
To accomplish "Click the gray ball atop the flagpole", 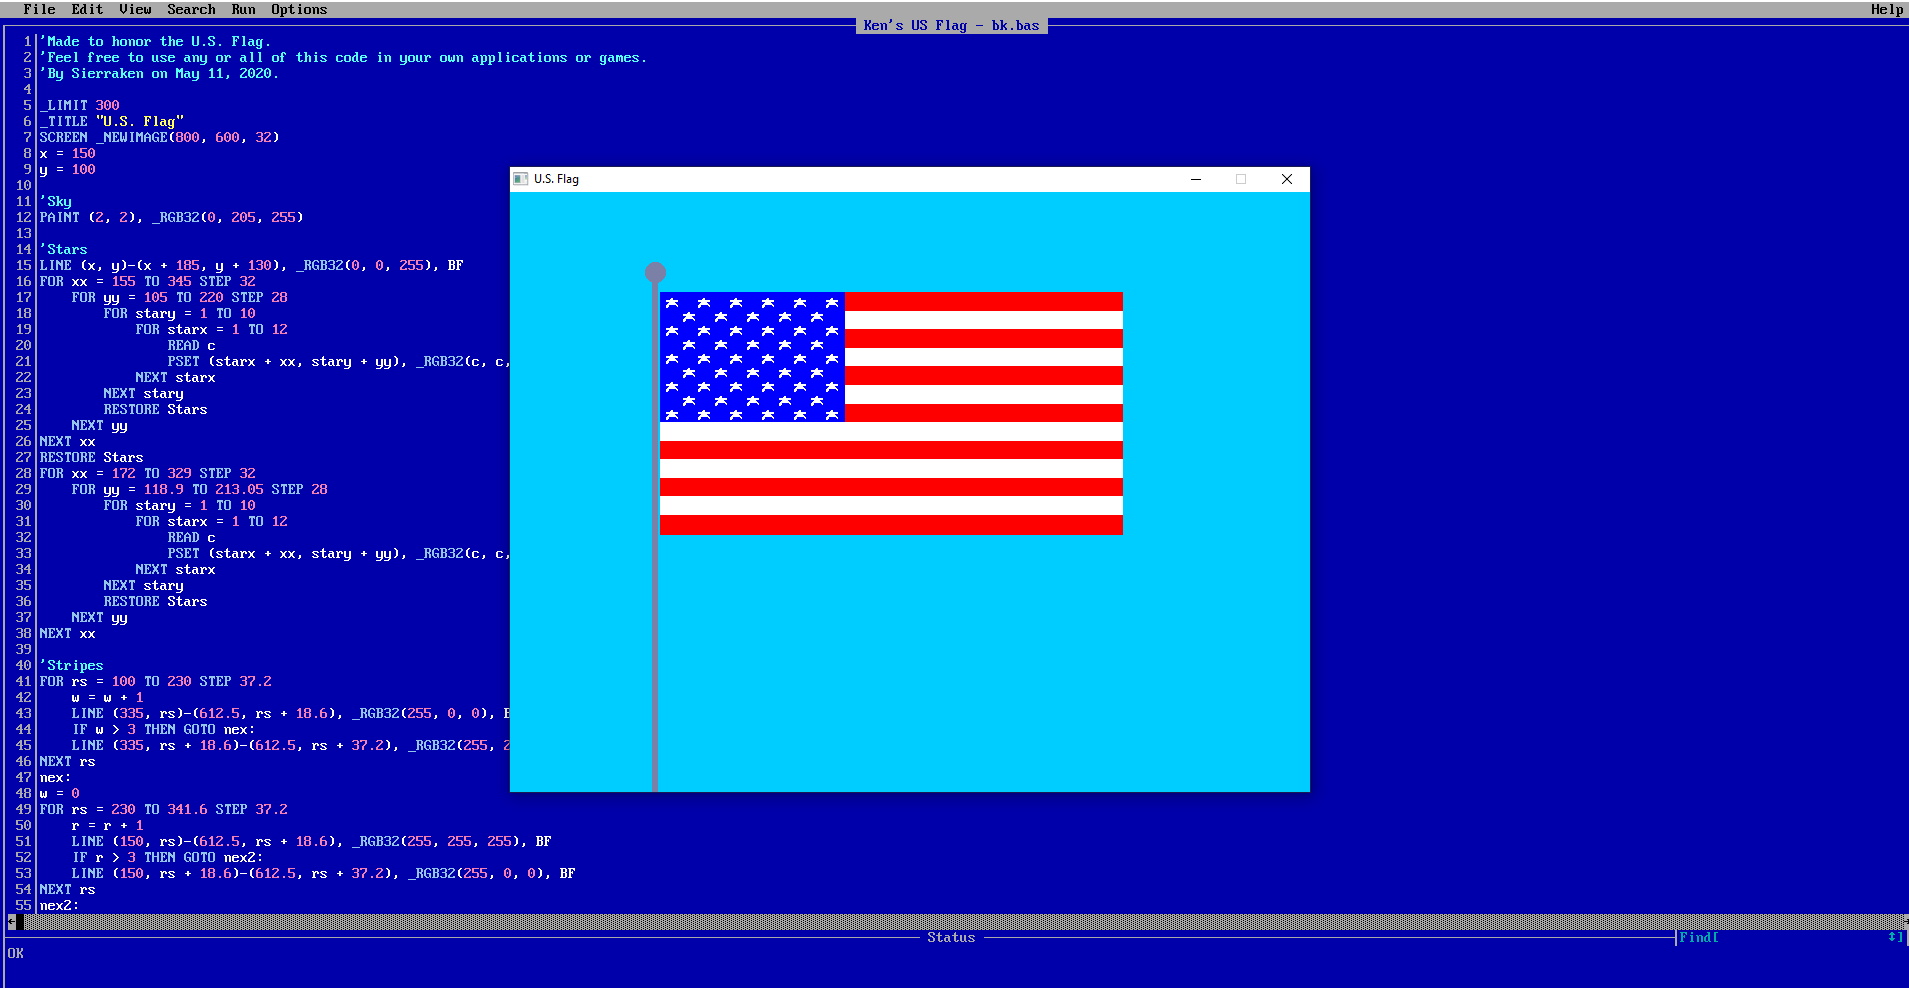I will tap(655, 272).
